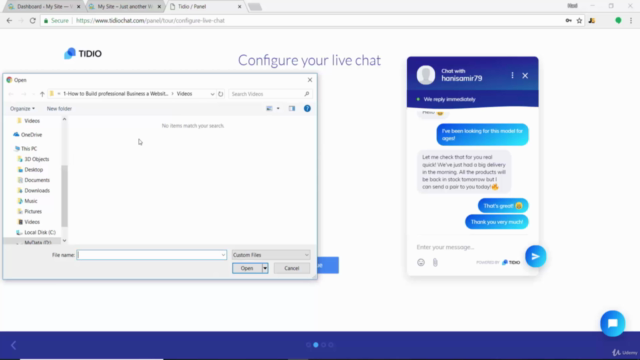Viewport: 640px width, 360px height.
Task: Open the Custom Files file type dropdown
Action: (271, 255)
